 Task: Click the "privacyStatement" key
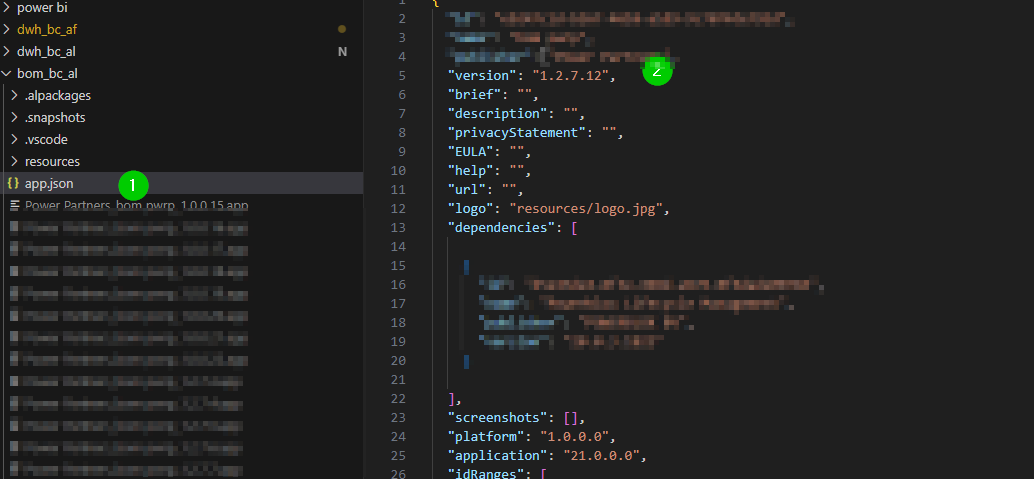(517, 133)
